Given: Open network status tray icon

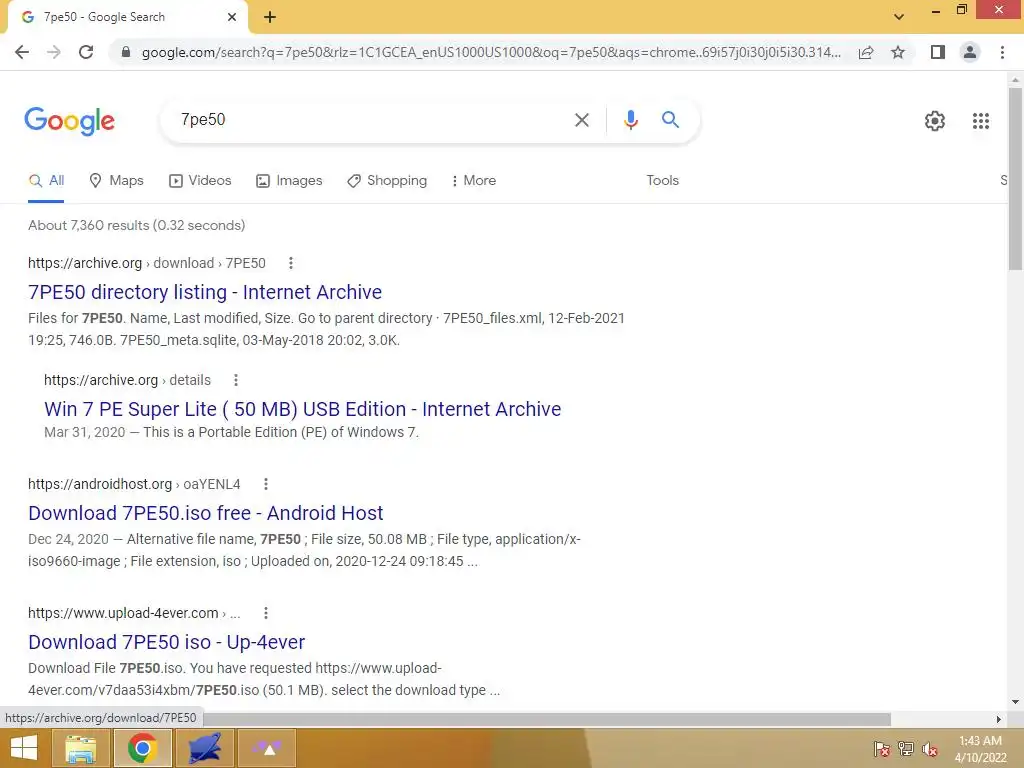Looking at the screenshot, I should coord(905,749).
